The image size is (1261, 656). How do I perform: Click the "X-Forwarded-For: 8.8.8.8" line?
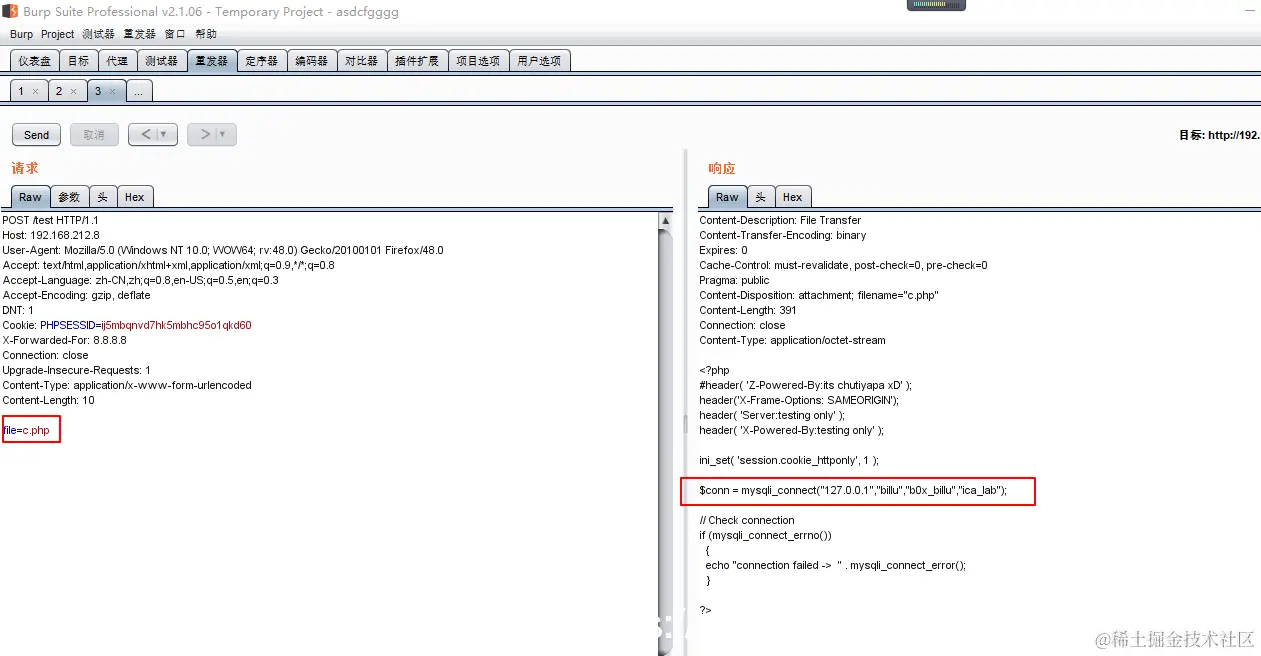click(x=65, y=340)
